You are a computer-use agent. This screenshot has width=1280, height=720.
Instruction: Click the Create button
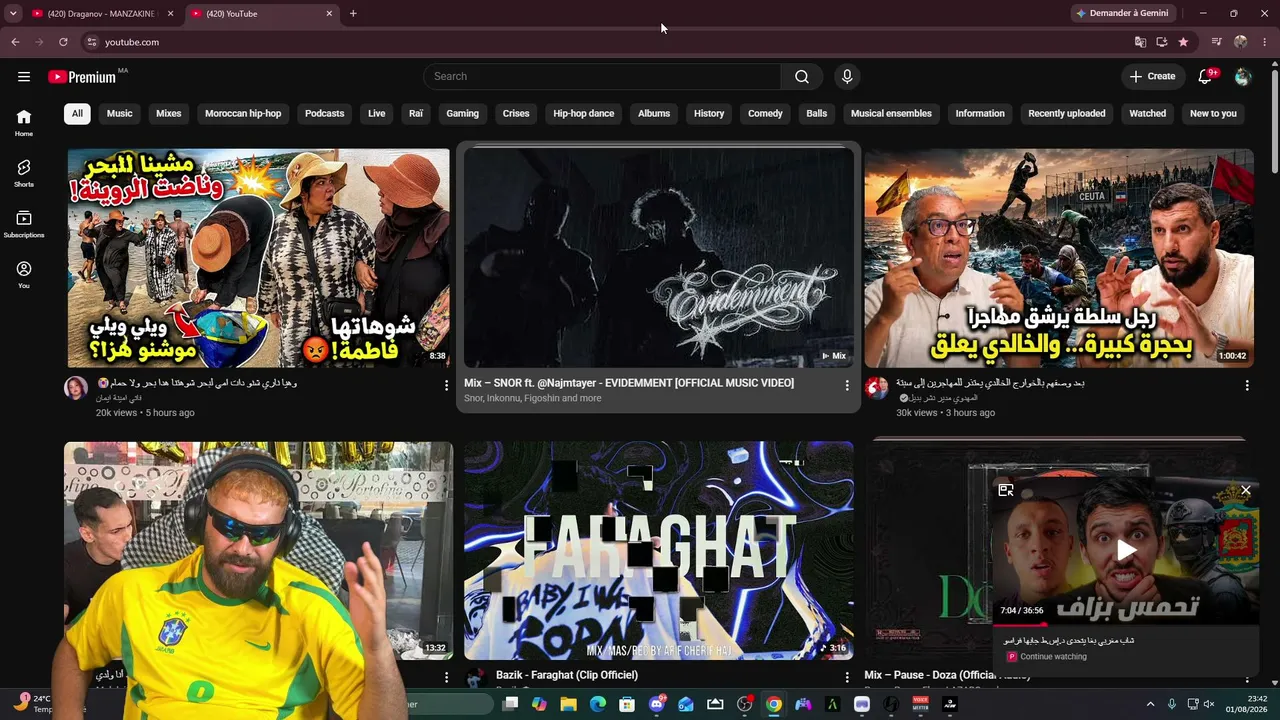[x=1152, y=77]
